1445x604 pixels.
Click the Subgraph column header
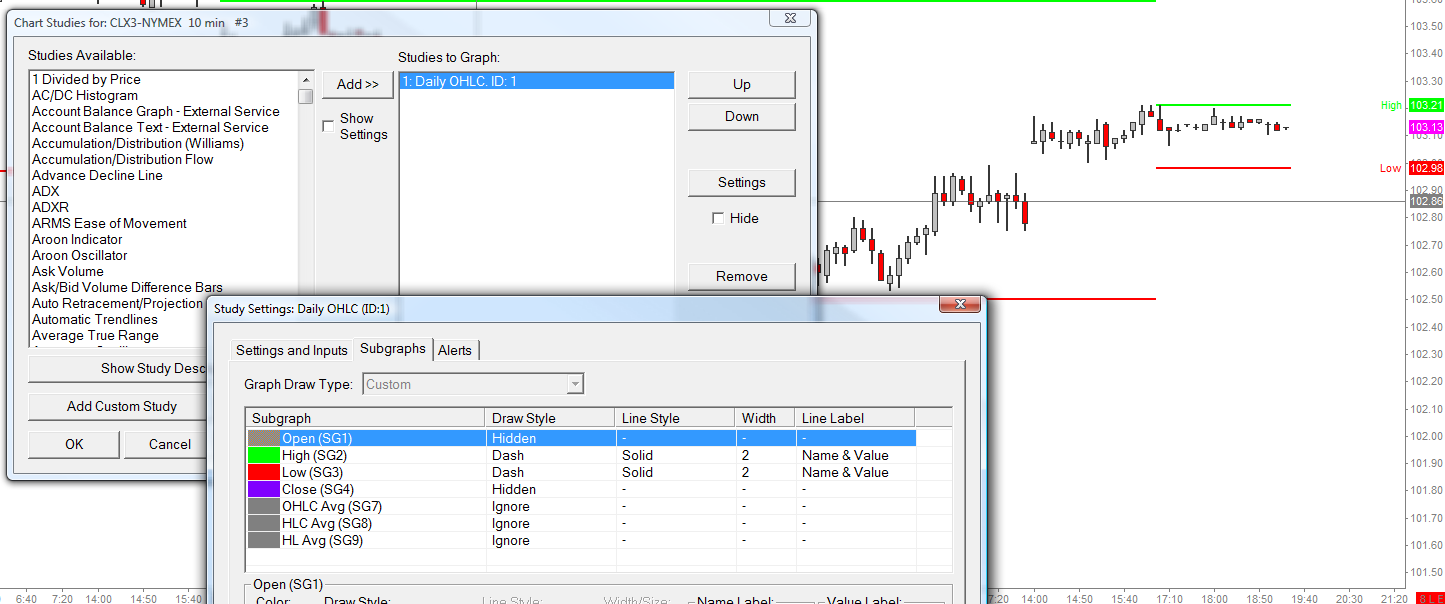pos(366,418)
